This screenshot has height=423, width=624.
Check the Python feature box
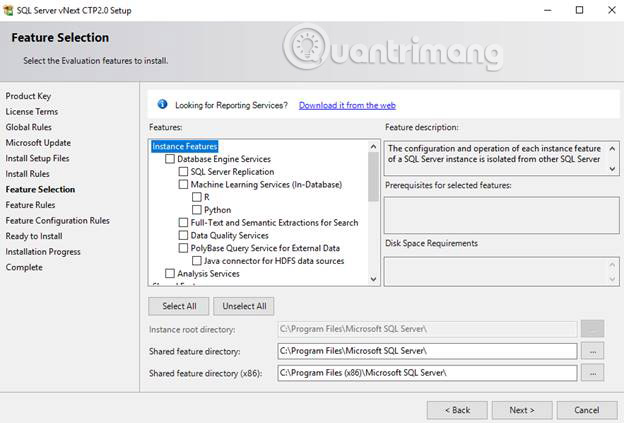click(x=197, y=210)
